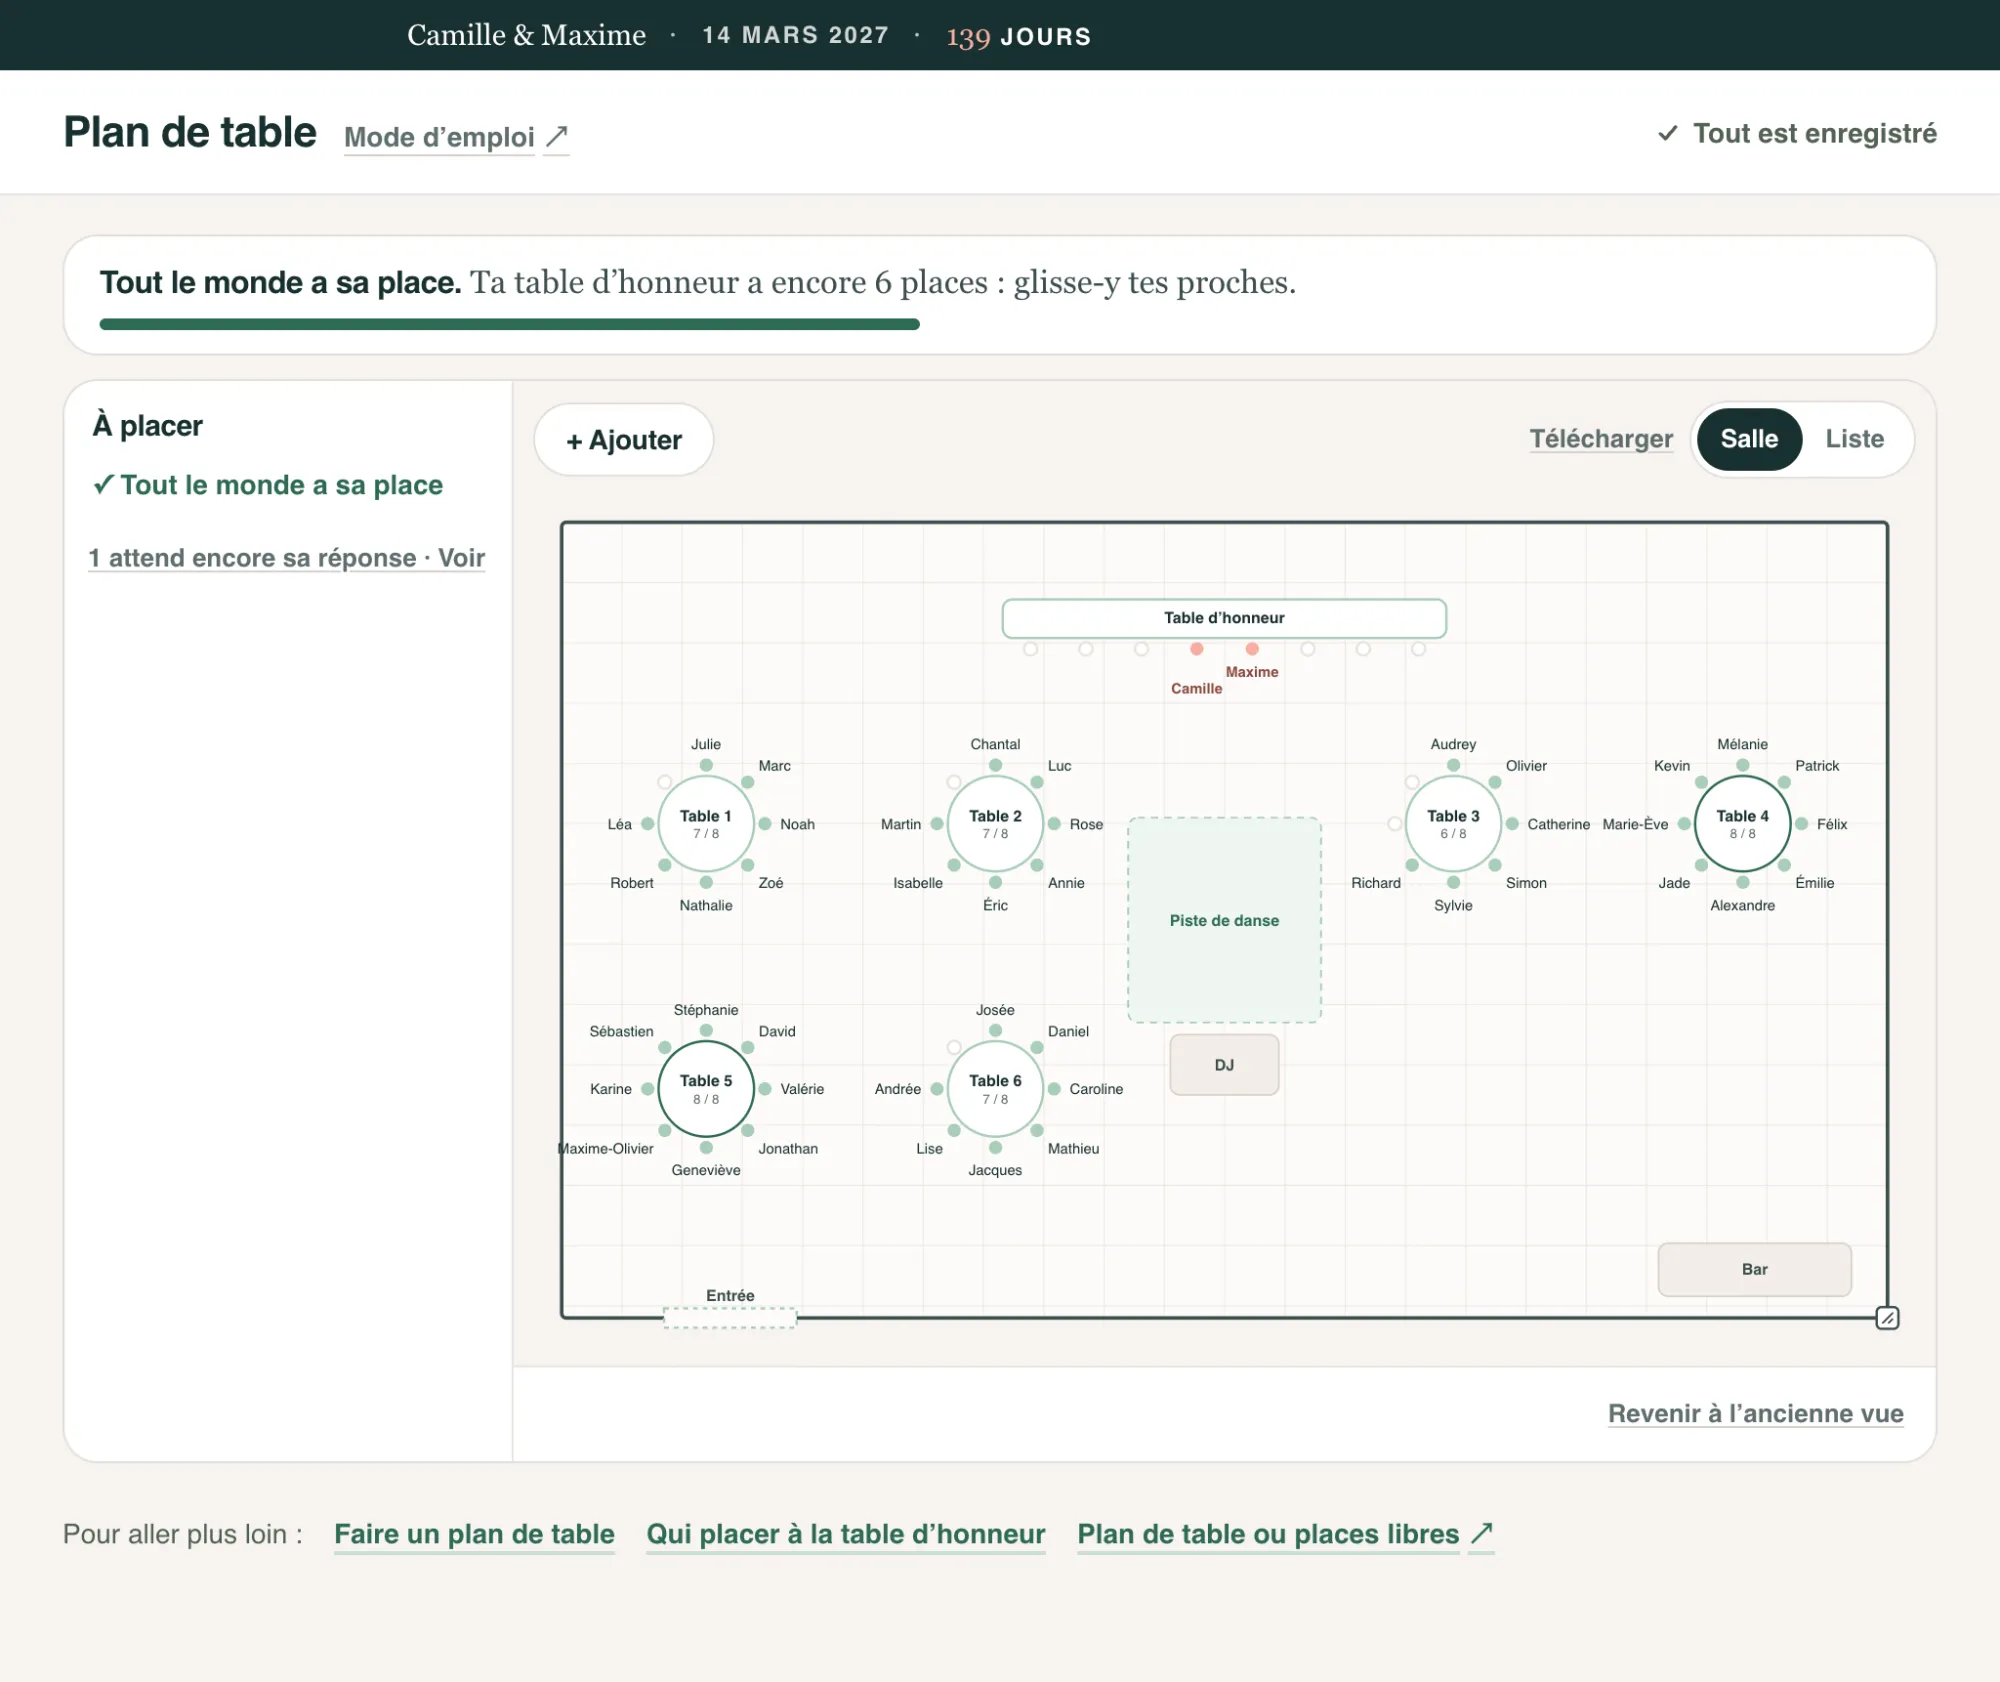
Task: Click guest name Isabelle
Action: click(918, 883)
